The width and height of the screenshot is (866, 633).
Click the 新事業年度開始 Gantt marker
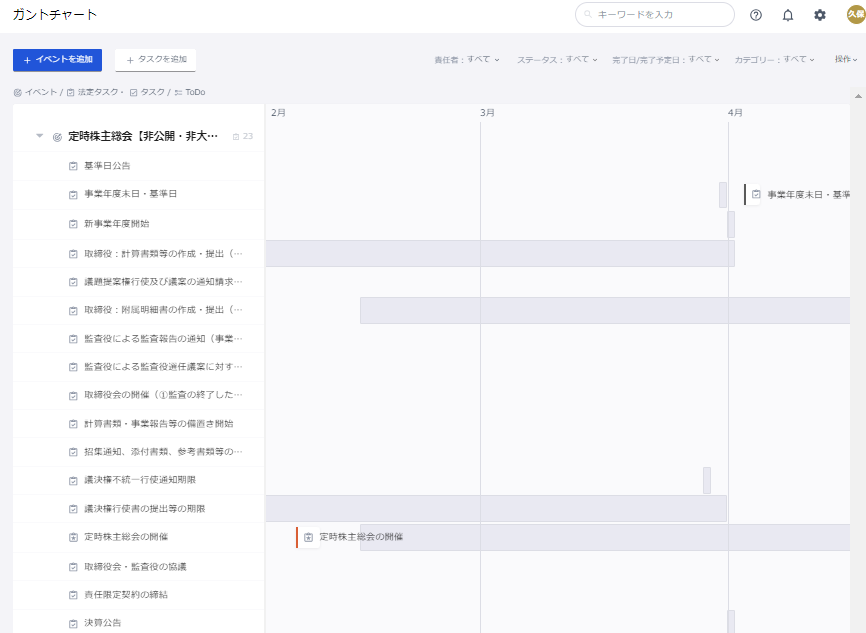[731, 224]
